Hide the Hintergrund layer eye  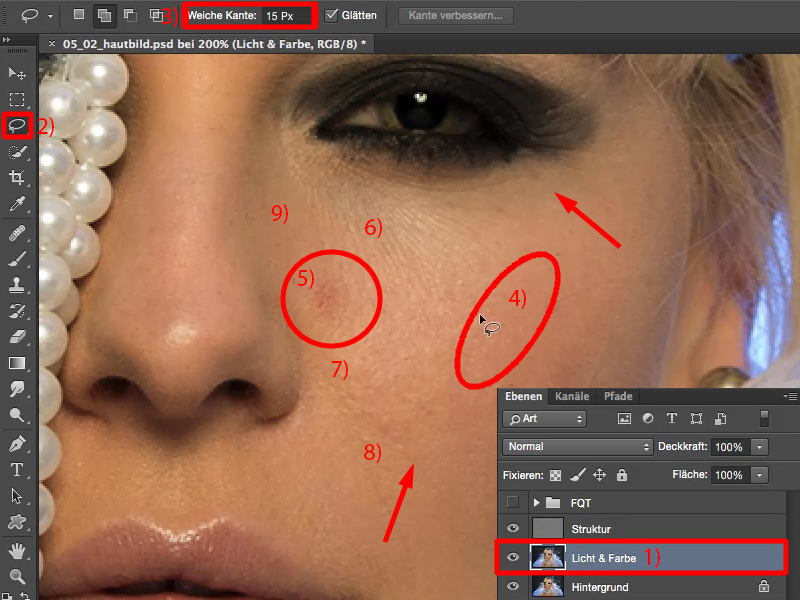pos(513,586)
